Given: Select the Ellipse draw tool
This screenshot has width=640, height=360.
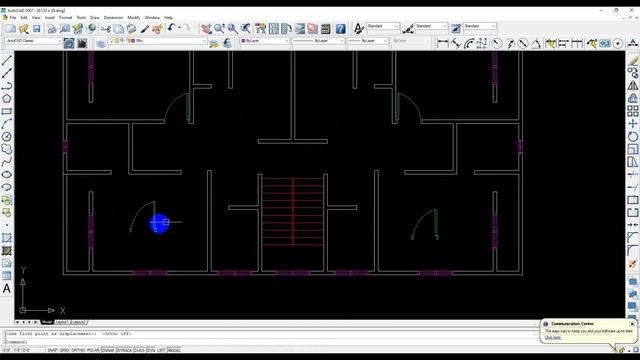Looking at the screenshot, I should (7, 174).
